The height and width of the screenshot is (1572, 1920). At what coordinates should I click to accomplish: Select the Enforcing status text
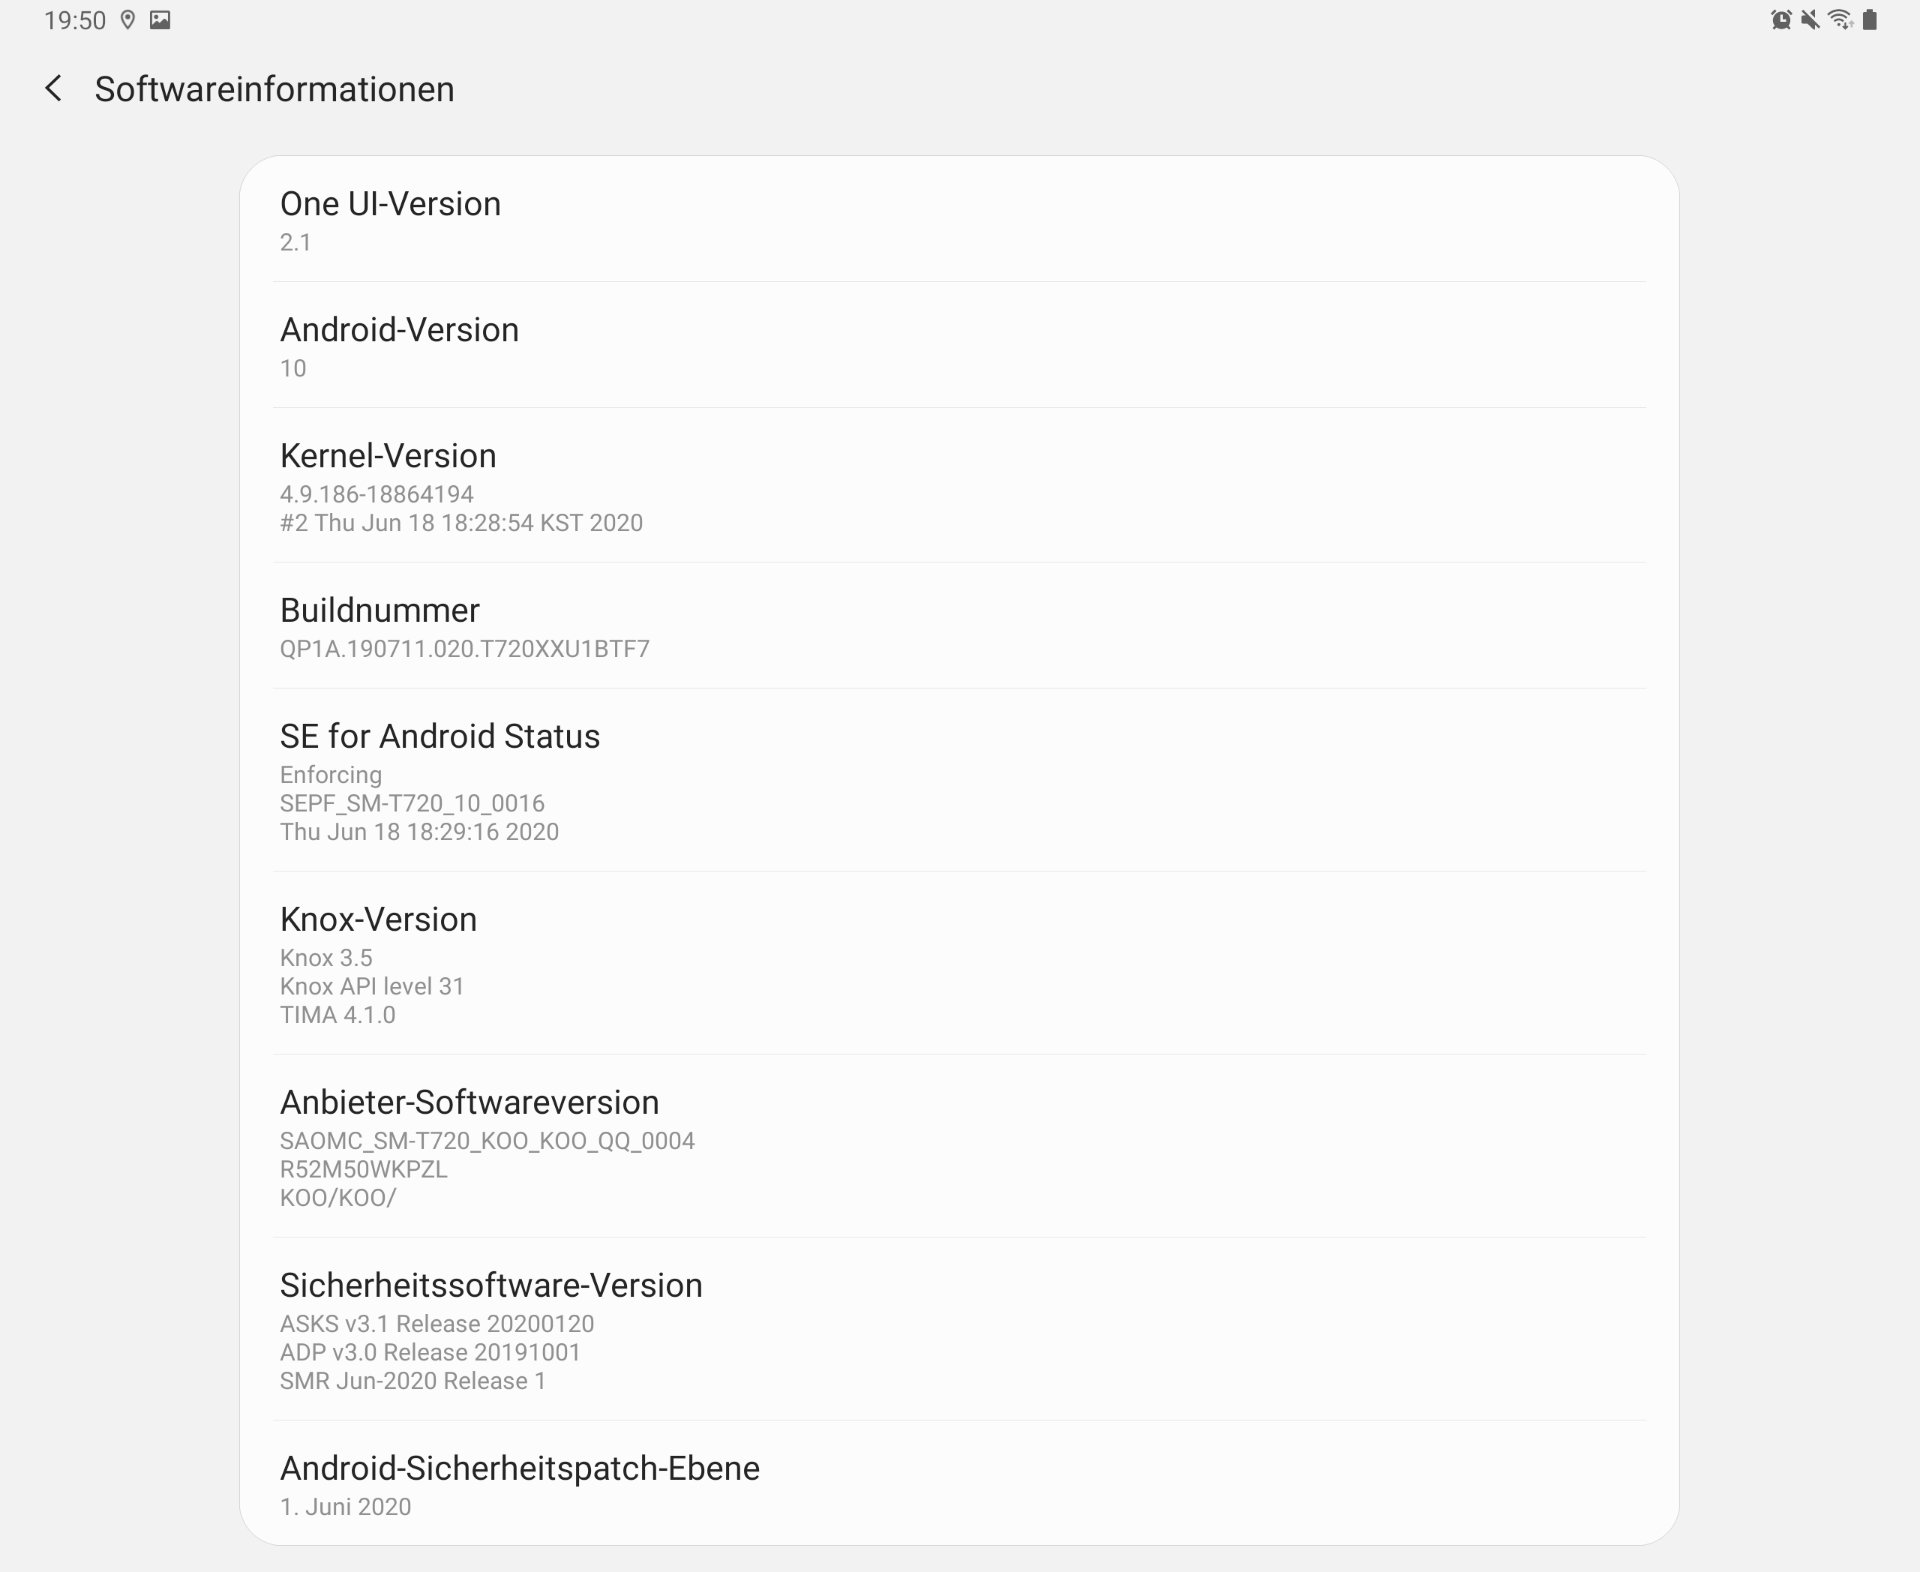pyautogui.click(x=331, y=775)
